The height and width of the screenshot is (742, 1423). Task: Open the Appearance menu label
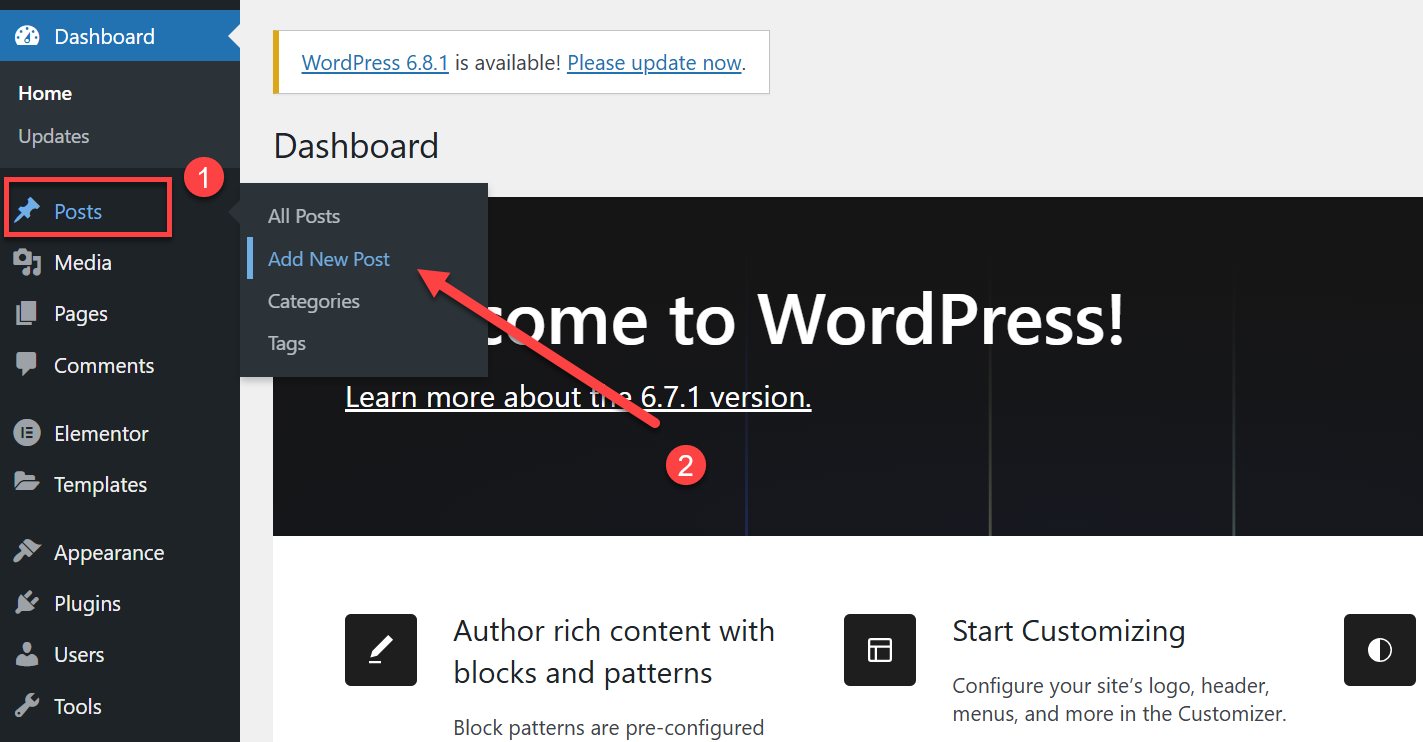click(109, 553)
